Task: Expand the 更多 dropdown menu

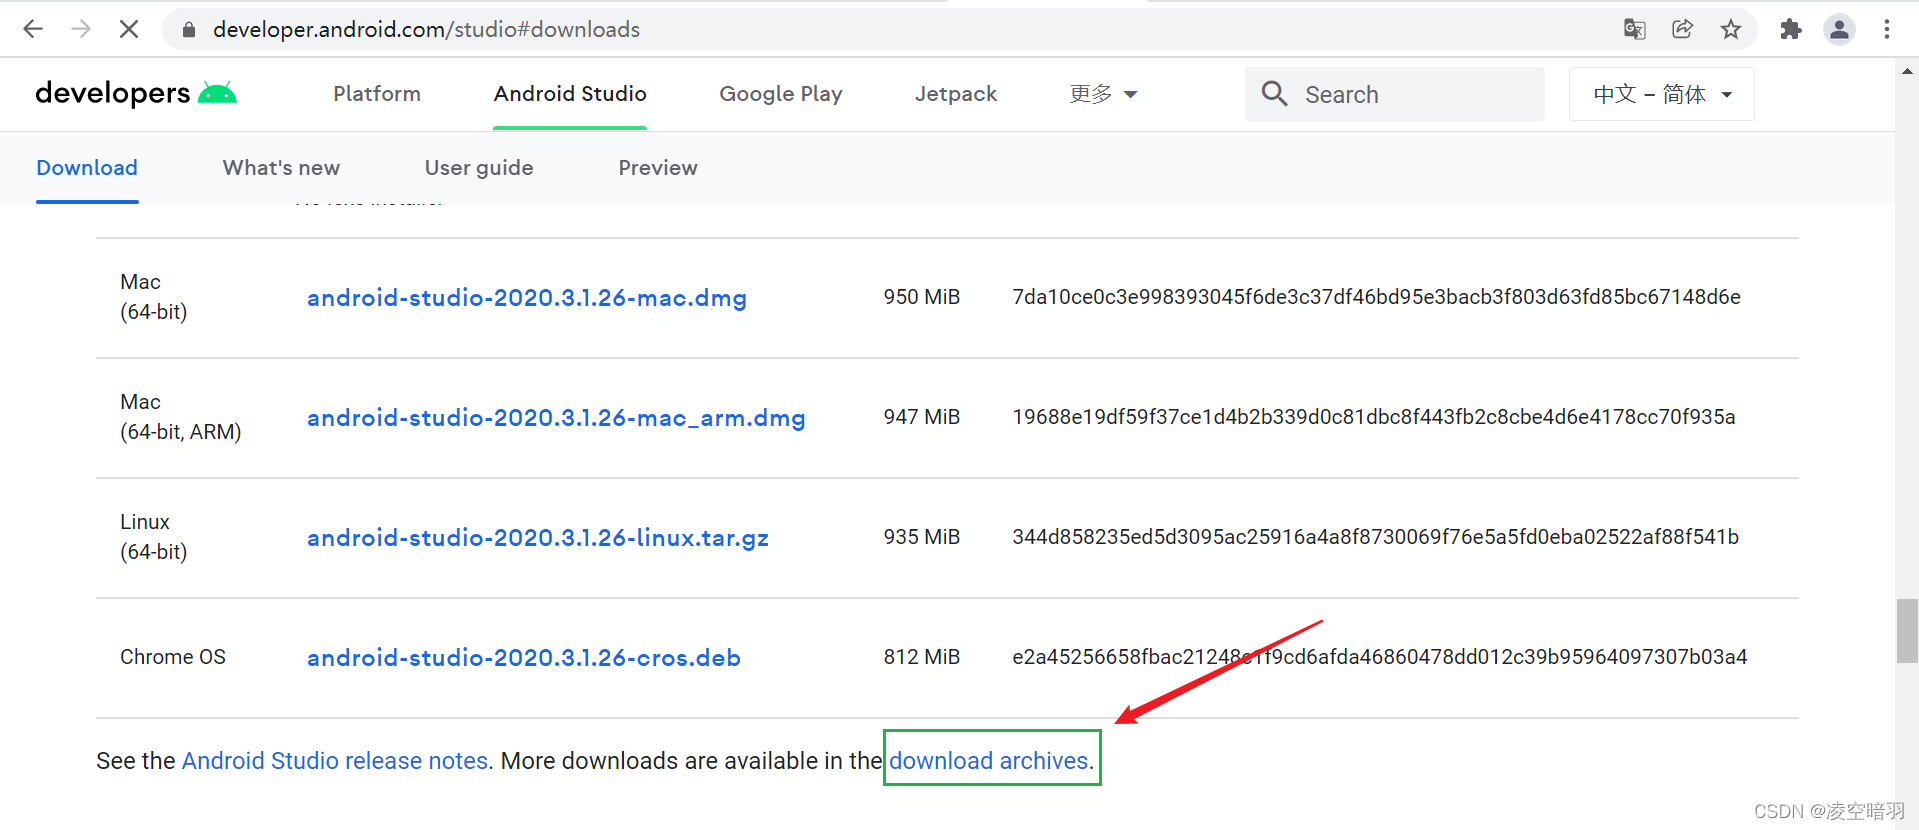Action: pos(1103,94)
